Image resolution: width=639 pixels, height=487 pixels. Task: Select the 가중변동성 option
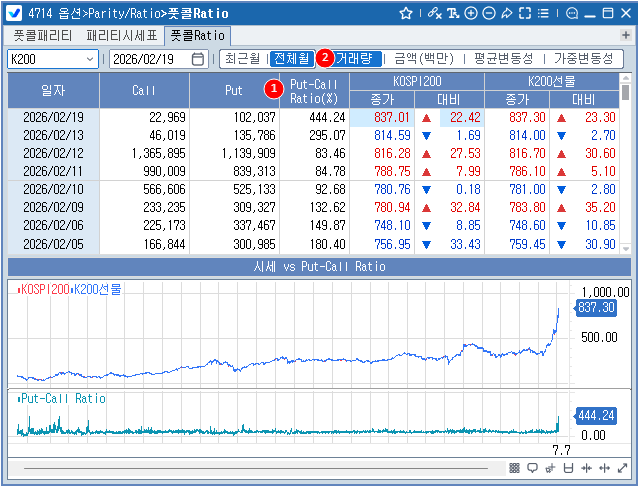583,59
